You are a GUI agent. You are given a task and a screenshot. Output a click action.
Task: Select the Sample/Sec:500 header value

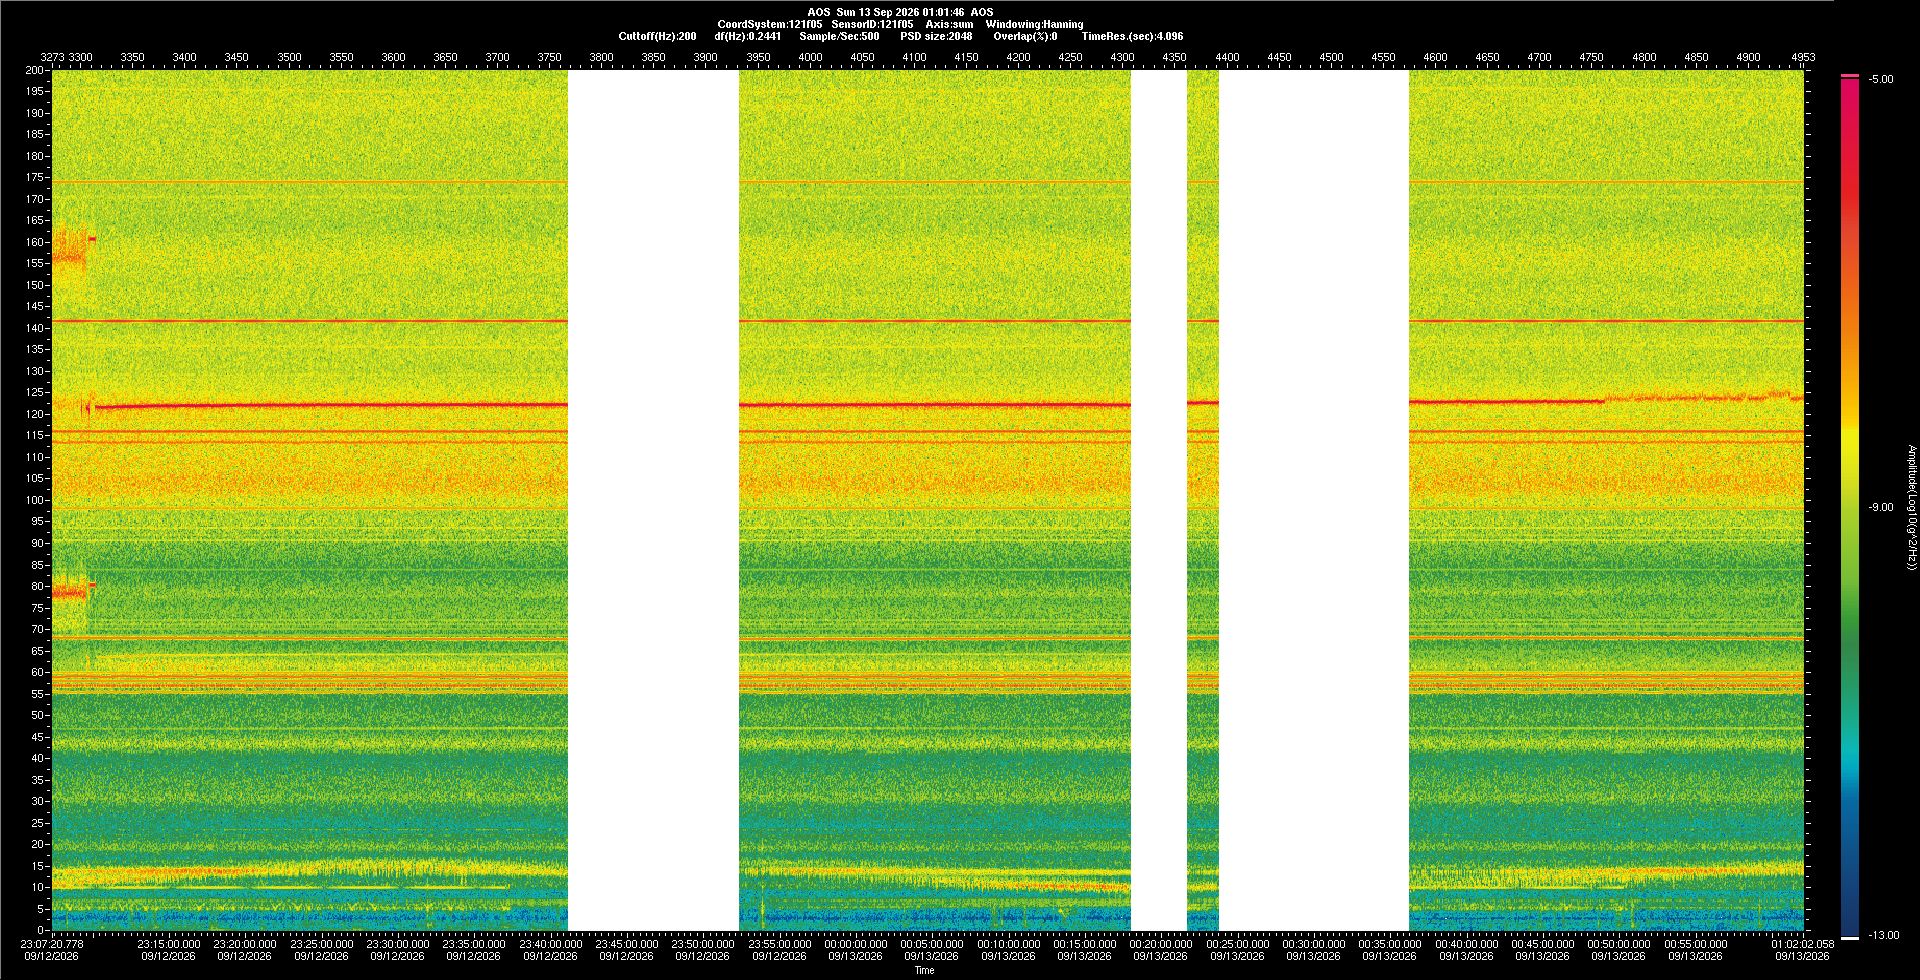coord(839,37)
